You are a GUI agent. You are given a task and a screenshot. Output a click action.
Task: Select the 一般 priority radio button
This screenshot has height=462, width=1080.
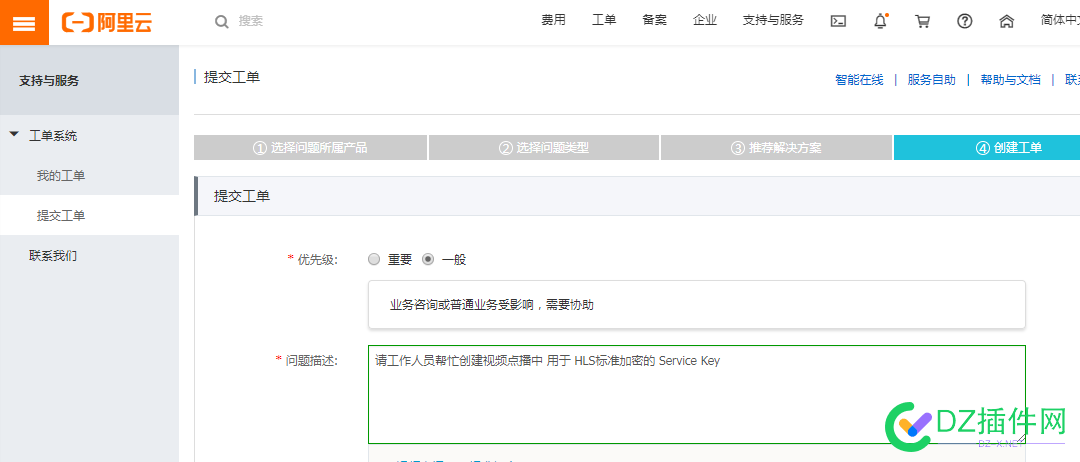pyautogui.click(x=428, y=260)
